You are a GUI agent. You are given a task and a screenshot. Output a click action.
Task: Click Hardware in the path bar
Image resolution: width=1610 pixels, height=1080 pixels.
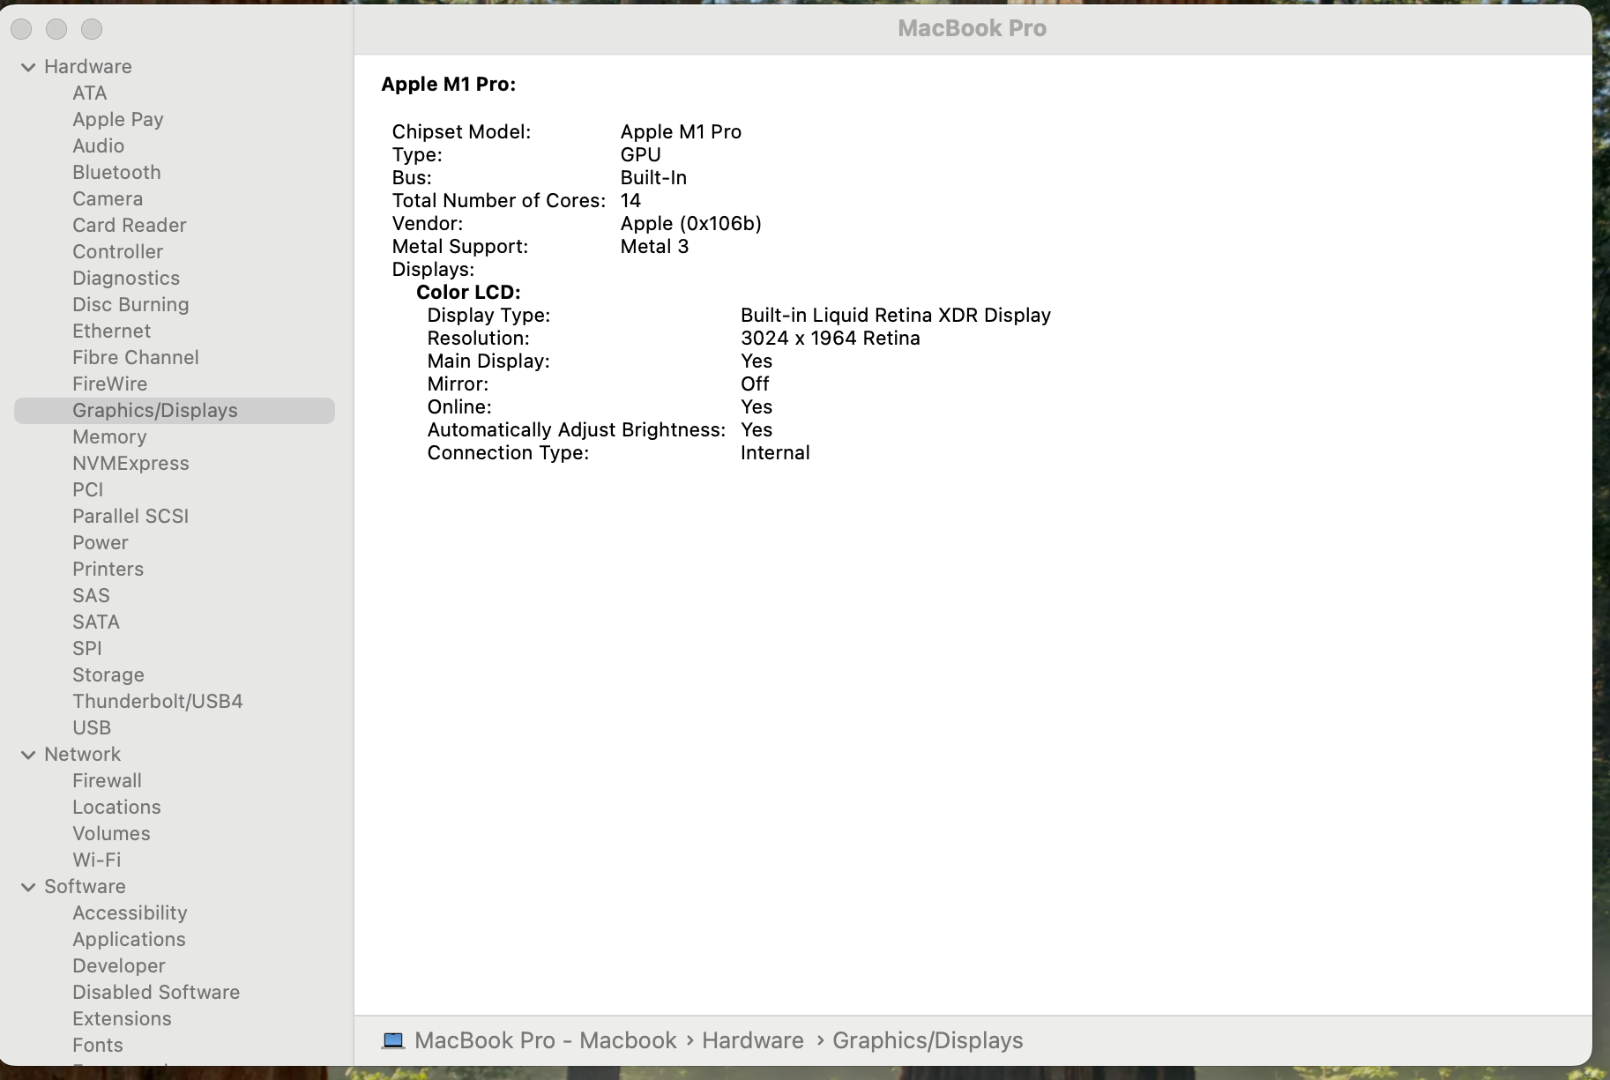[x=752, y=1041]
